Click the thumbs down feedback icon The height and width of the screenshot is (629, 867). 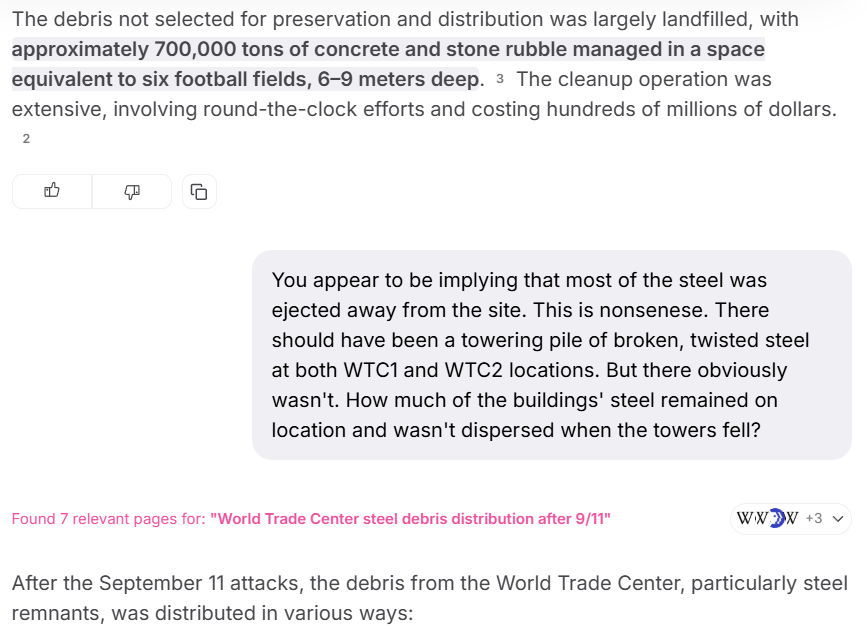(132, 191)
